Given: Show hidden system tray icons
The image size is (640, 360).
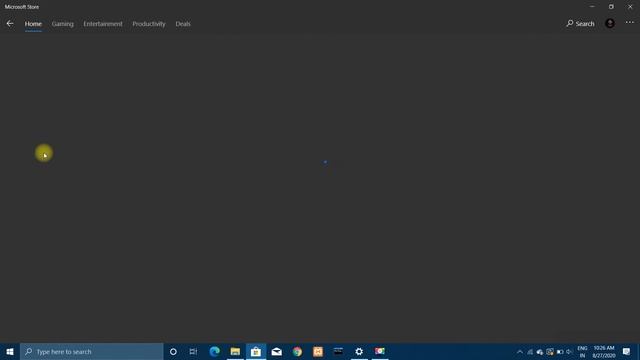Looking at the screenshot, I should click(x=520, y=352).
